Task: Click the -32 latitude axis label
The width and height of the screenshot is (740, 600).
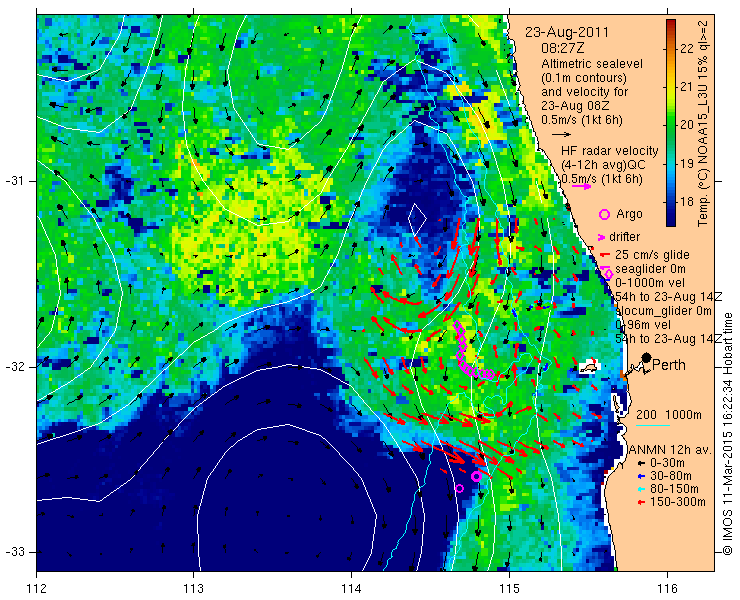Action: pyautogui.click(x=13, y=367)
